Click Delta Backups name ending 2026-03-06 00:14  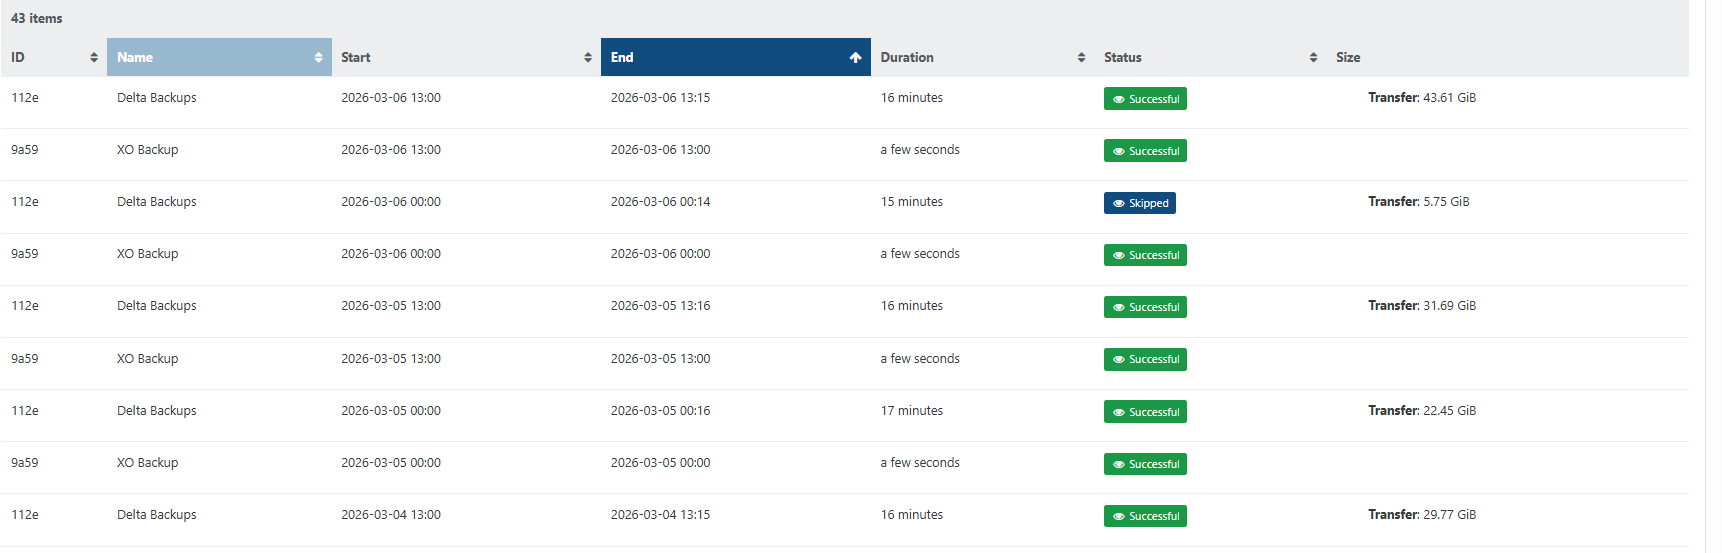[157, 202]
